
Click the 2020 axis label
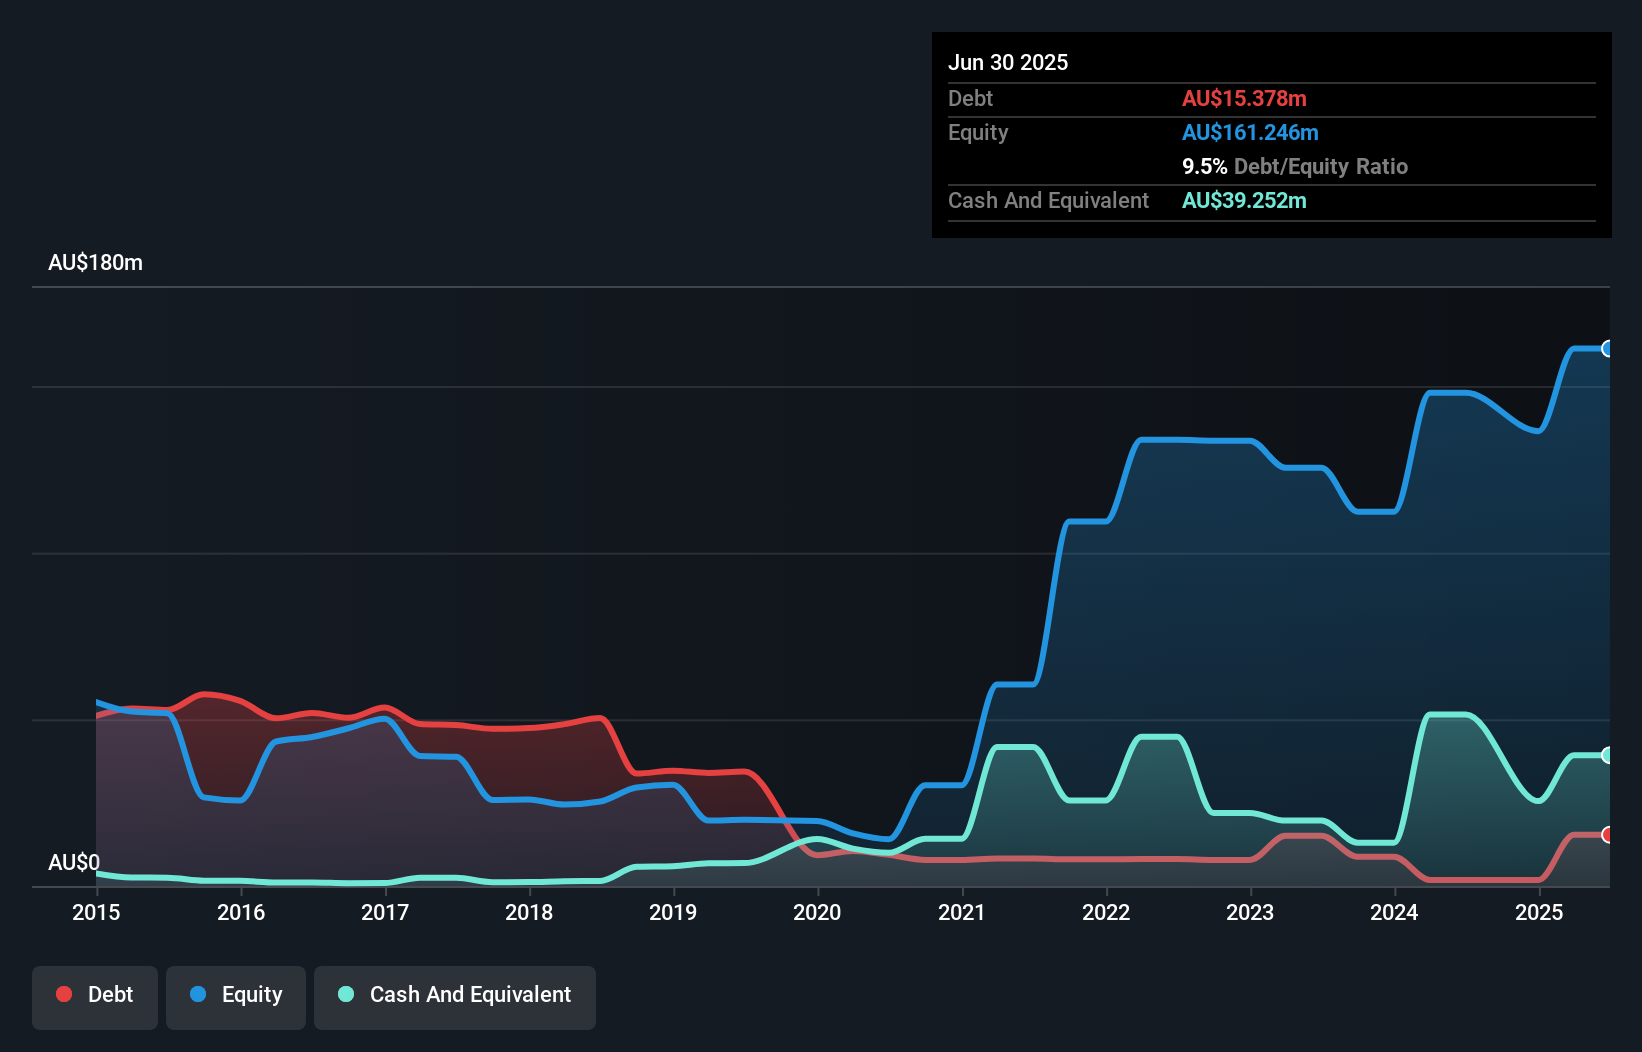(x=817, y=912)
